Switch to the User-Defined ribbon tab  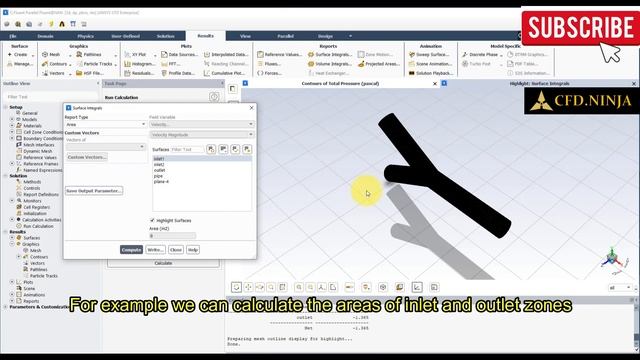pyautogui.click(x=125, y=36)
